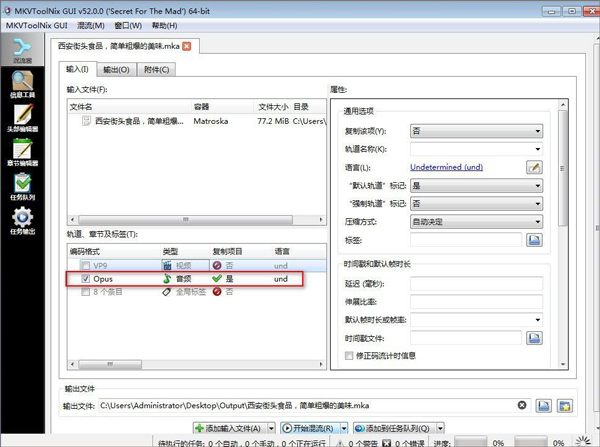Browse for a tags file (标签)

click(534, 240)
